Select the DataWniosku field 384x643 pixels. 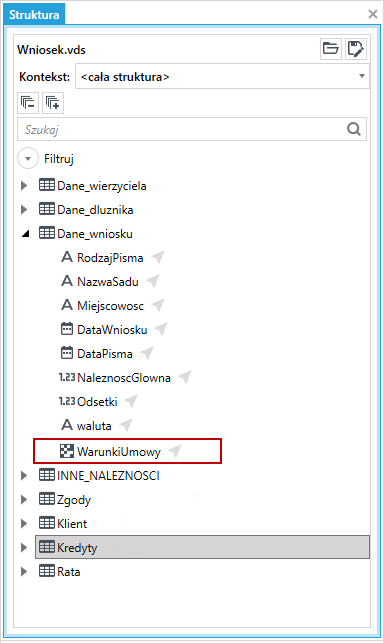click(x=112, y=330)
